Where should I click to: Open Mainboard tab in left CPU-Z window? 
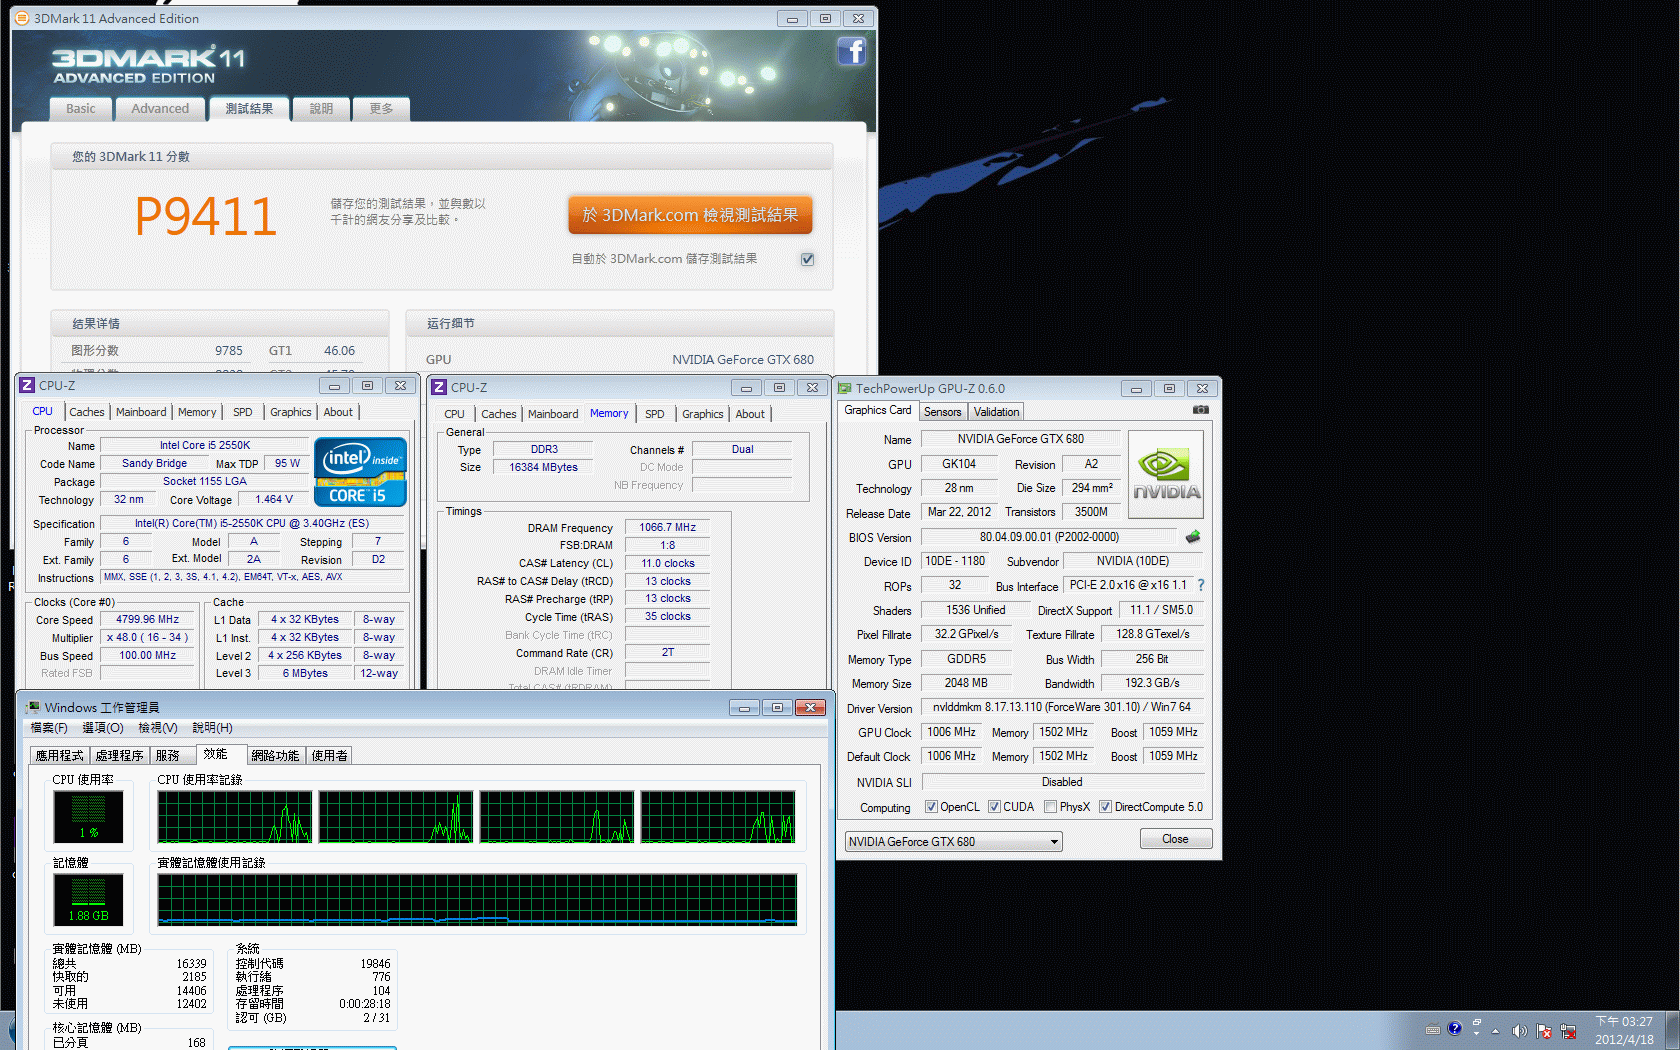(x=141, y=412)
